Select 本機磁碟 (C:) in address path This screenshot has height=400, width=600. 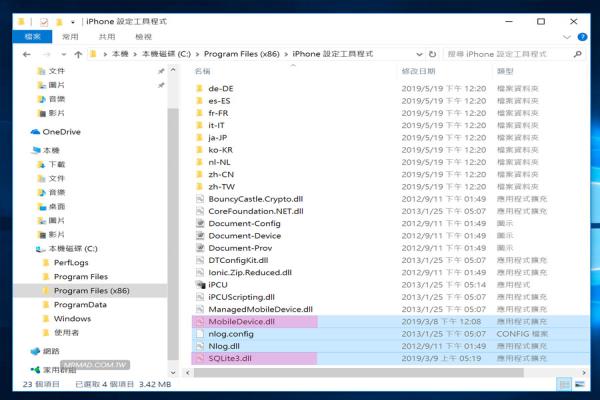pos(166,54)
